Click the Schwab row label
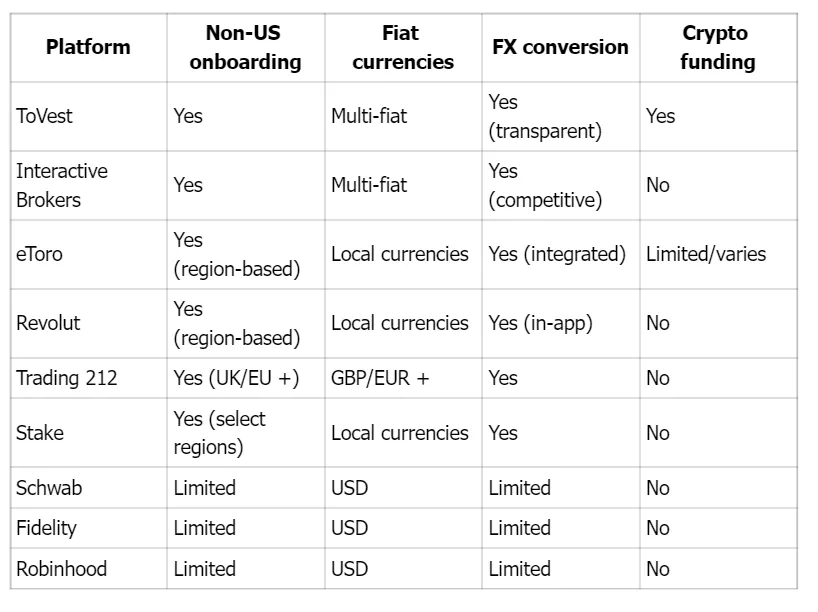 tap(48, 488)
